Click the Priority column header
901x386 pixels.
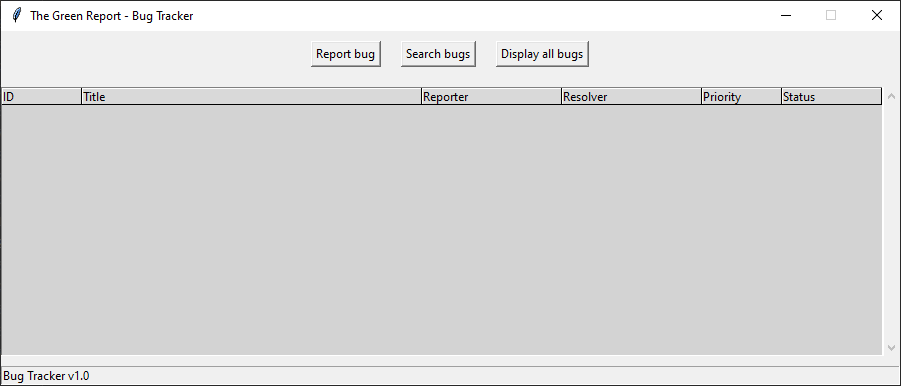tap(741, 96)
